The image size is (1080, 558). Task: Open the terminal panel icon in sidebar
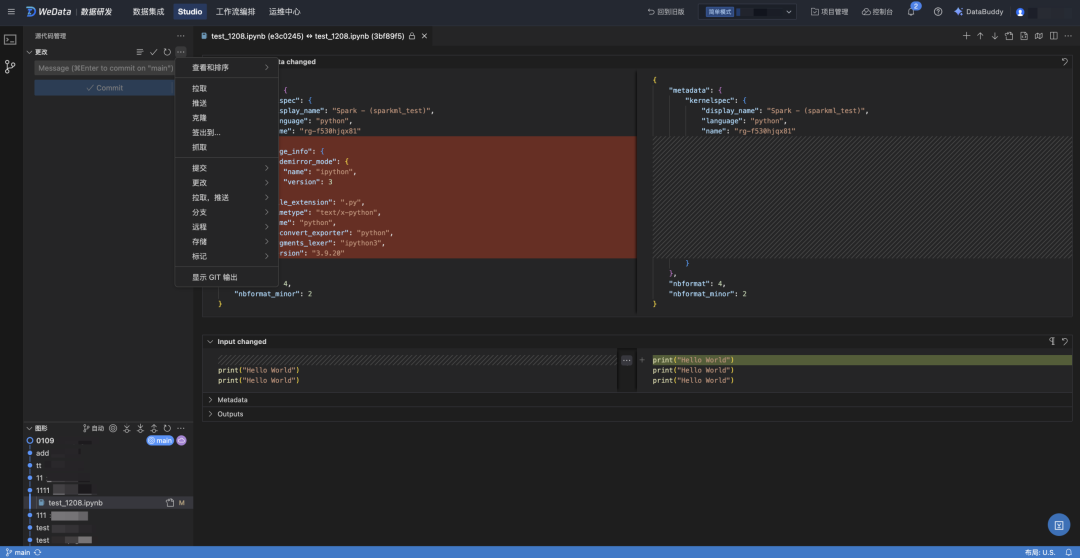(x=10, y=39)
